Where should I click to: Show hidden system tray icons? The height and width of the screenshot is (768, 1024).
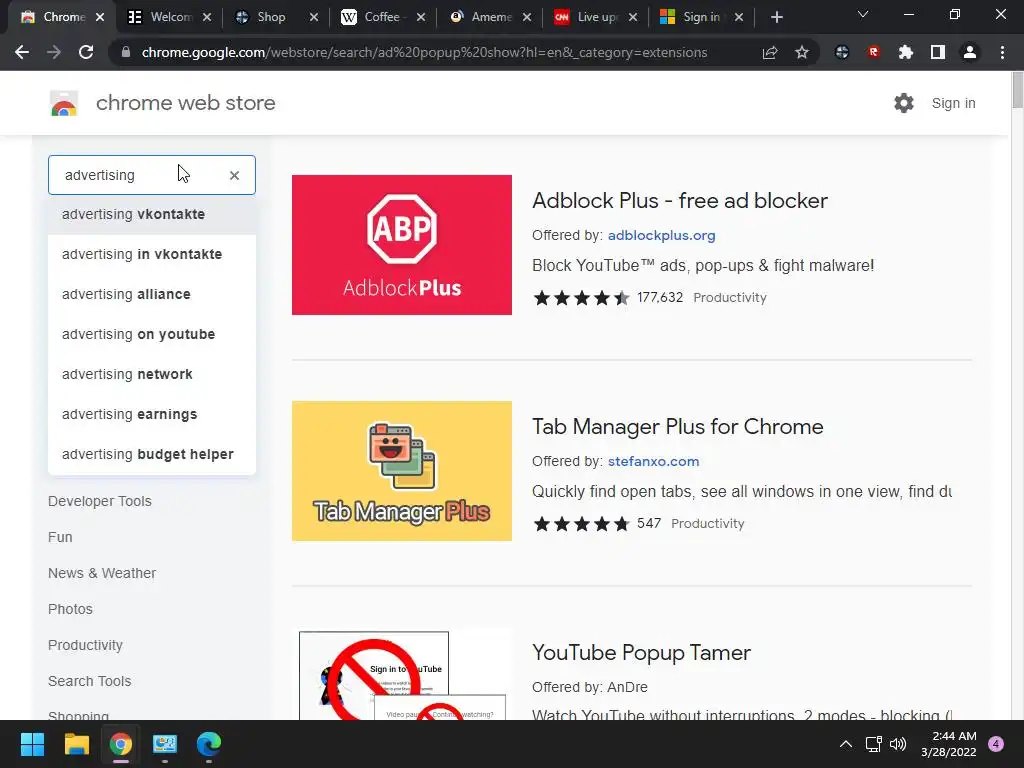[x=846, y=744]
